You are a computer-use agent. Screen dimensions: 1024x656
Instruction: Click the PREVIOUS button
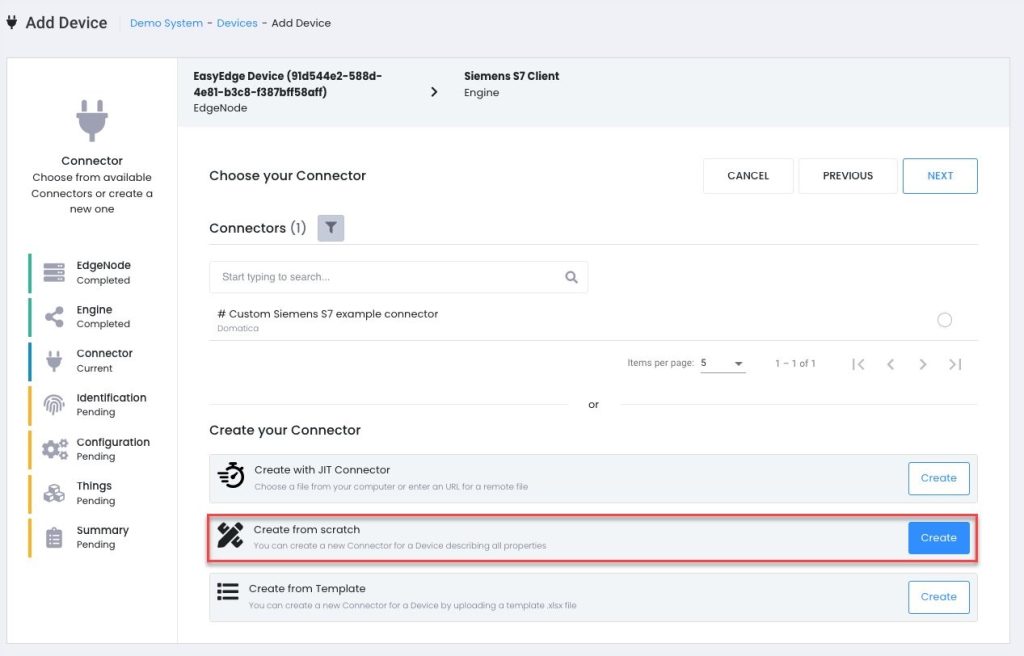[x=848, y=176]
